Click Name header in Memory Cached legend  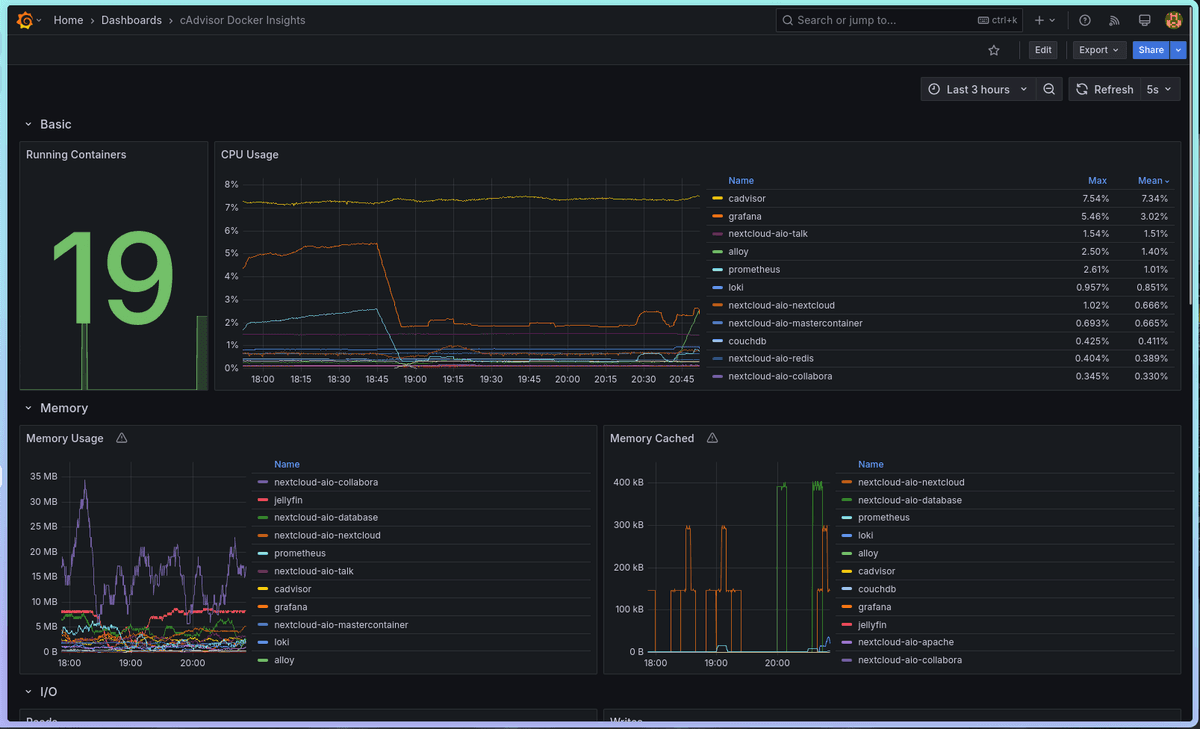pos(871,464)
